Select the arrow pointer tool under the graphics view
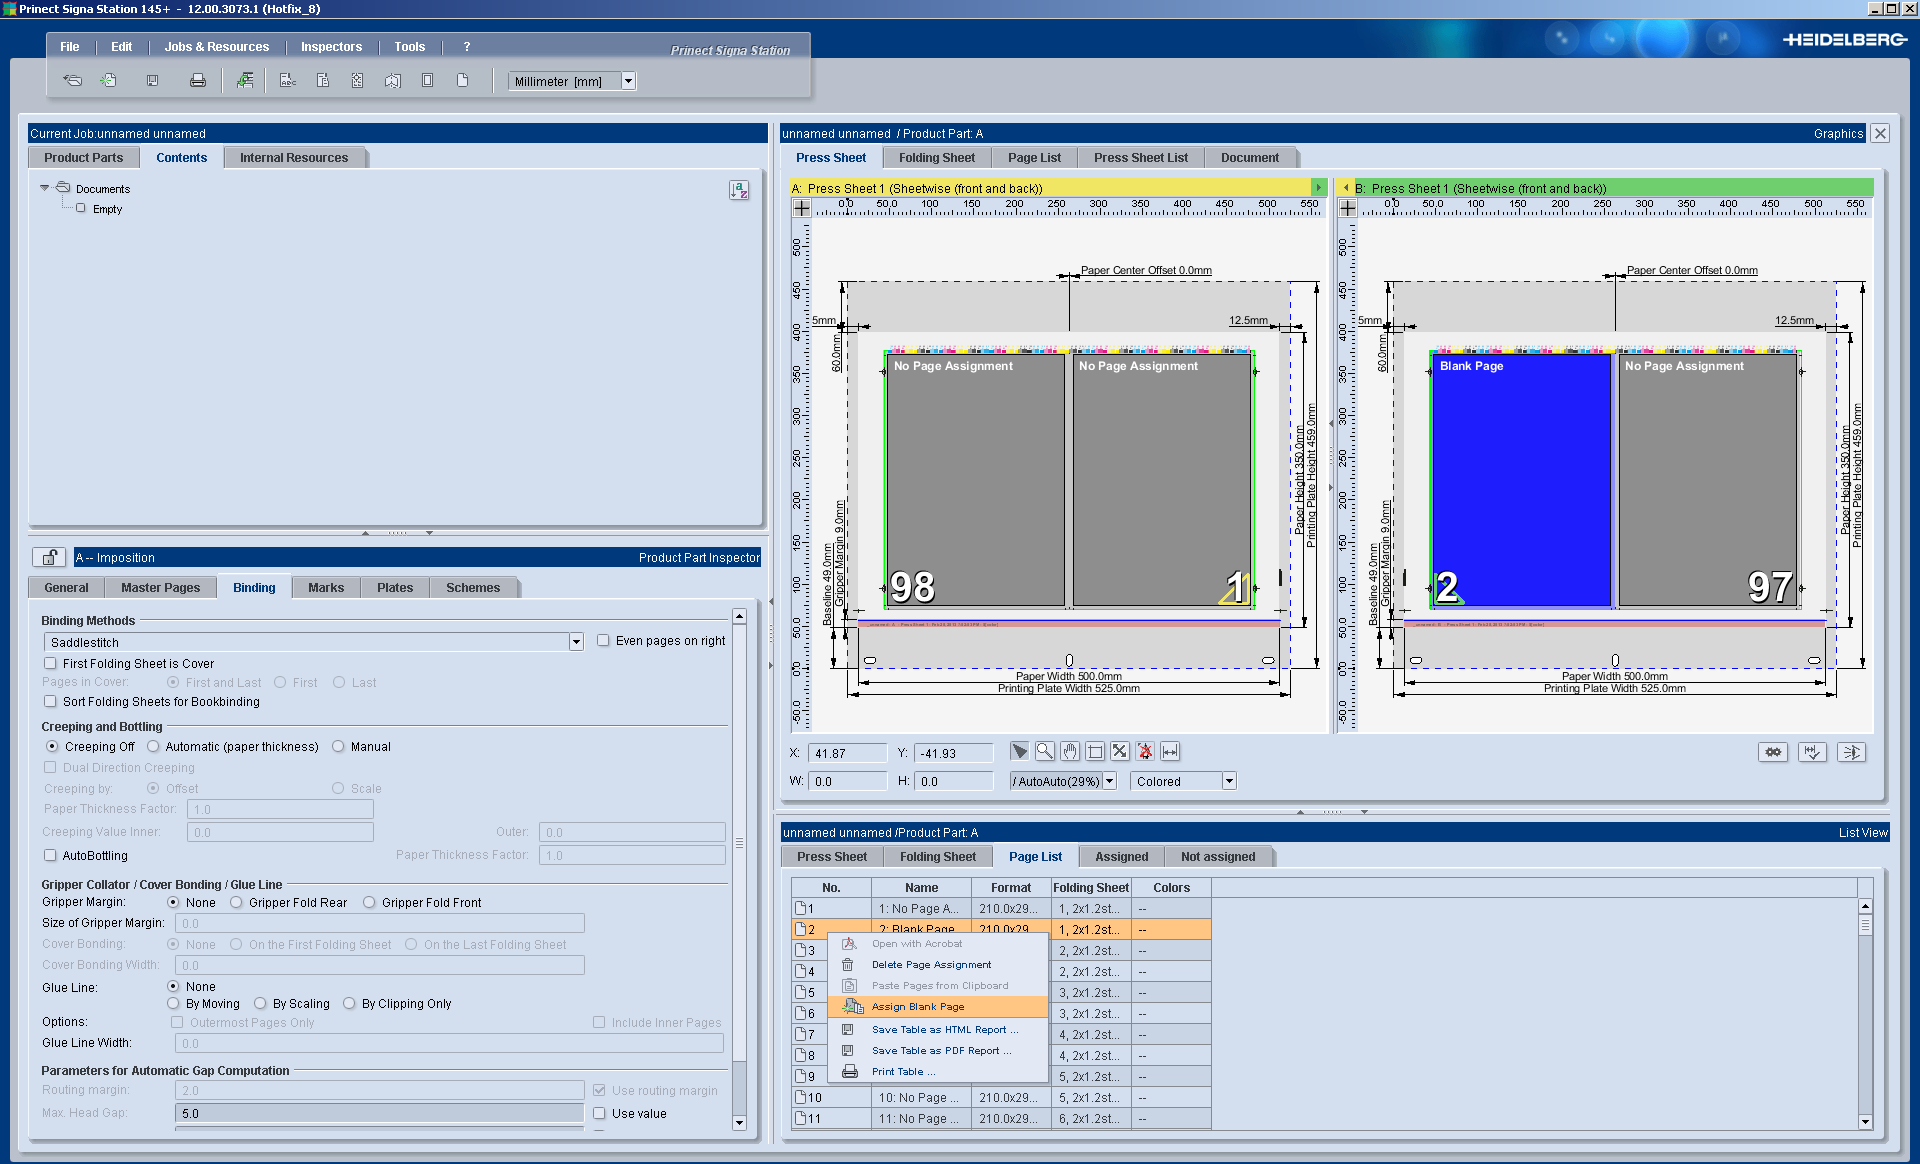The width and height of the screenshot is (1920, 1164). [x=1019, y=751]
